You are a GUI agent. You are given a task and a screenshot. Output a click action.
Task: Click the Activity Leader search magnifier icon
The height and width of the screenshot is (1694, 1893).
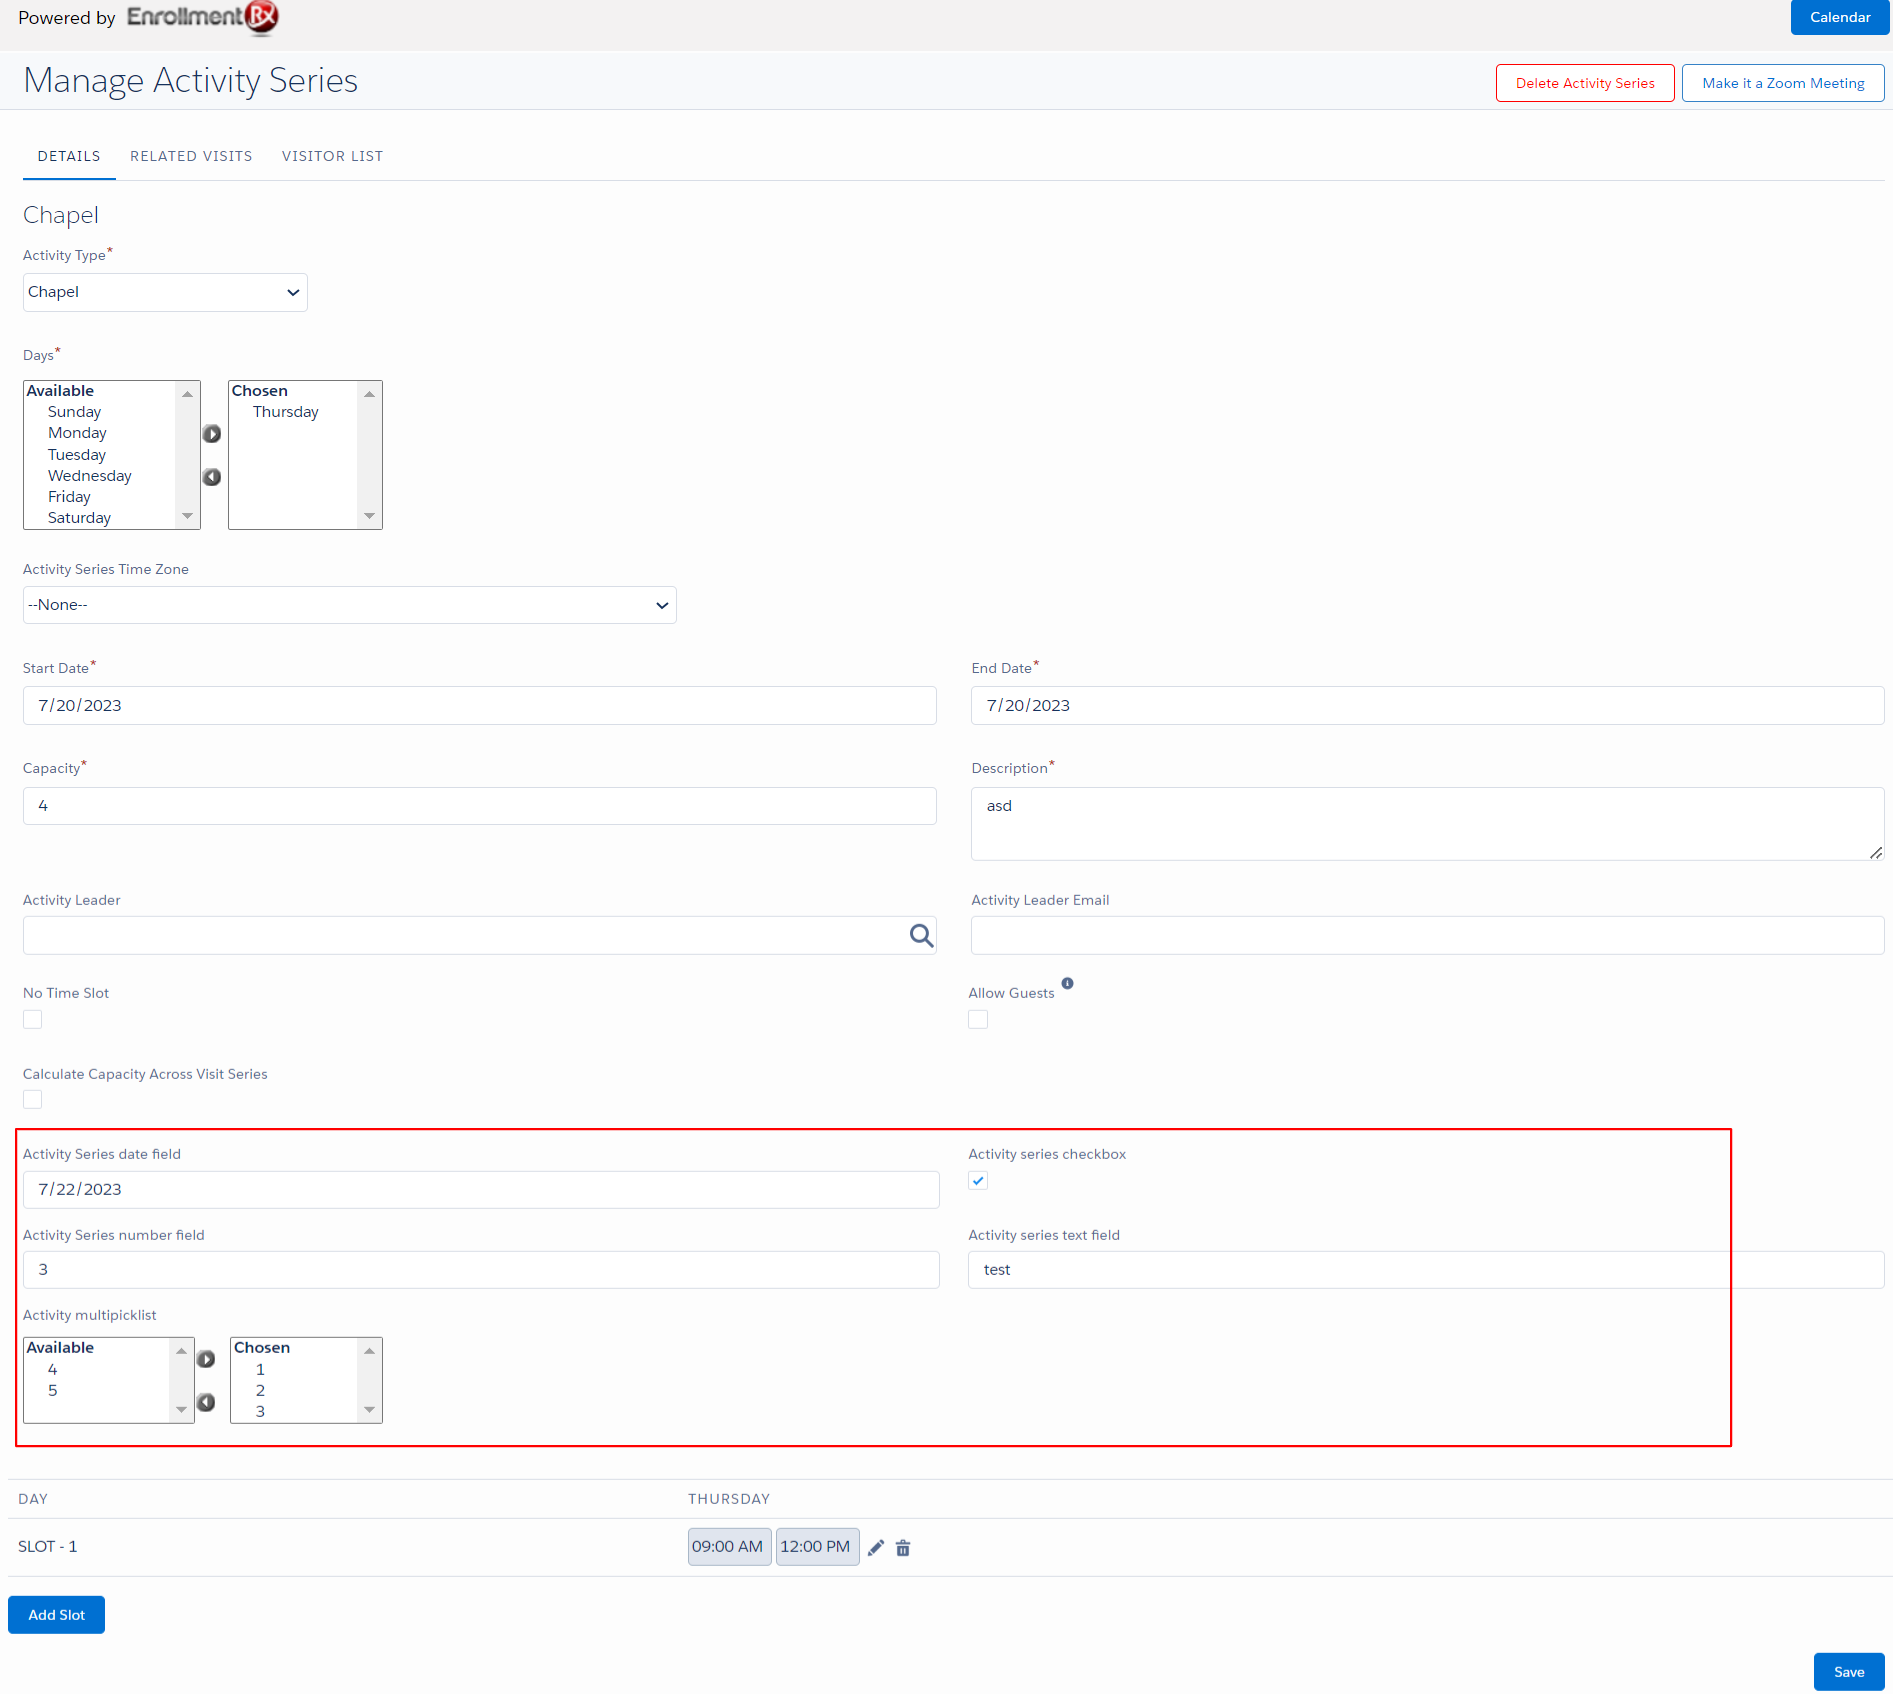[x=921, y=936]
